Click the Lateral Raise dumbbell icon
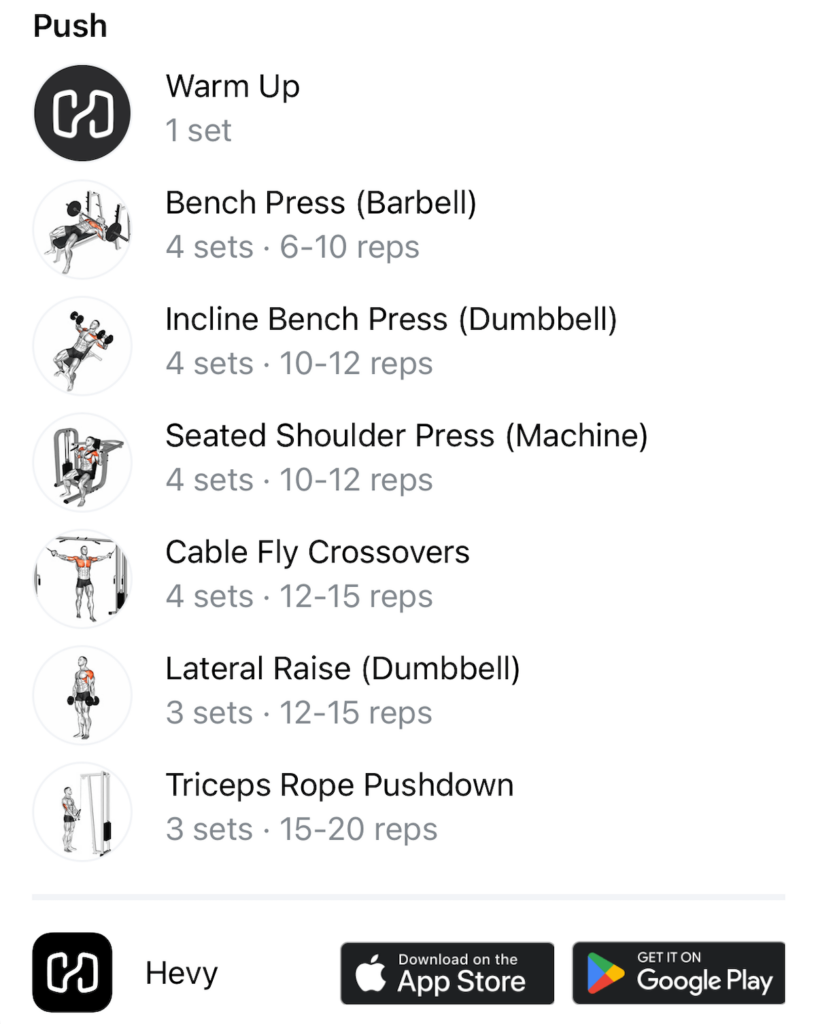The height and width of the screenshot is (1024, 816). tap(82, 695)
